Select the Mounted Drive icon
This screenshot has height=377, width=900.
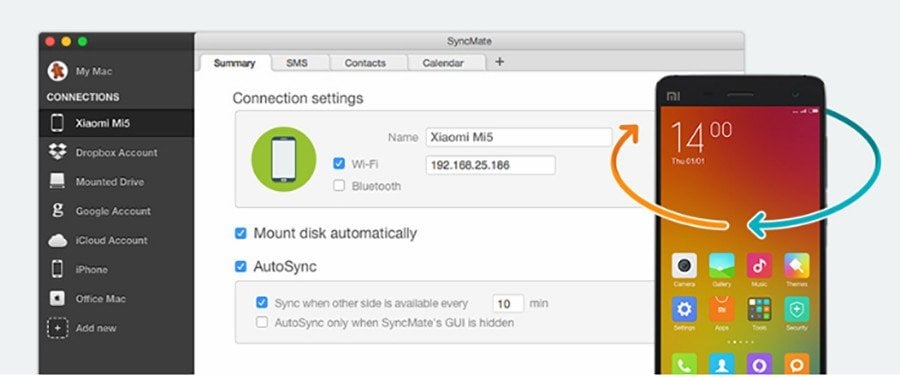tap(57, 181)
